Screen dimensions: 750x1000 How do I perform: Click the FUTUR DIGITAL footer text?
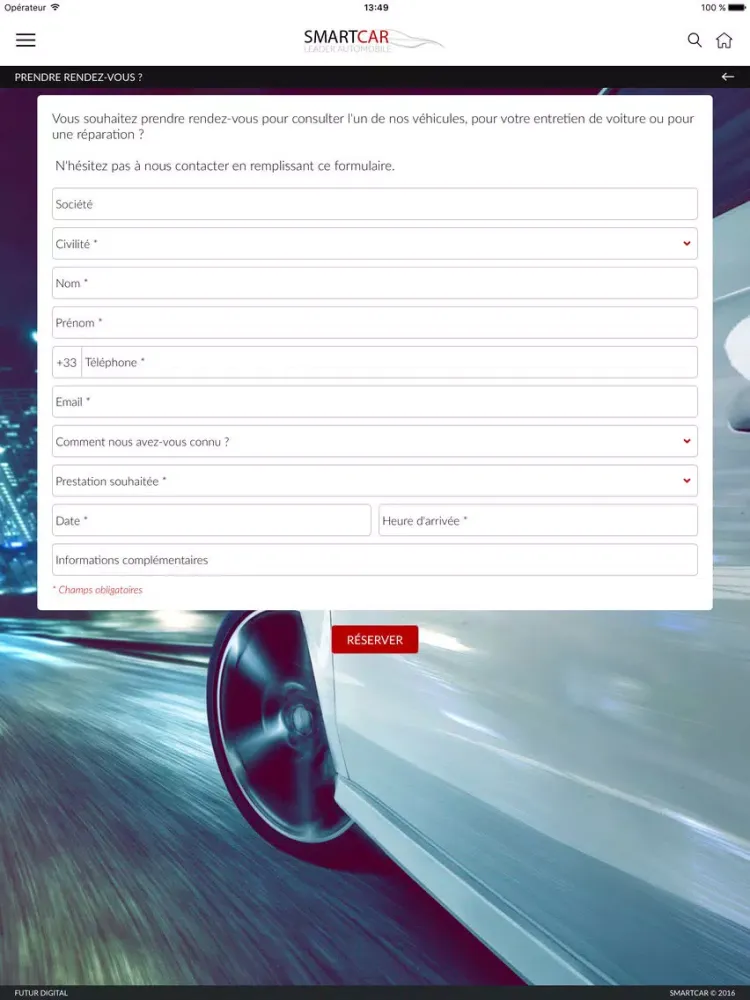[x=41, y=993]
